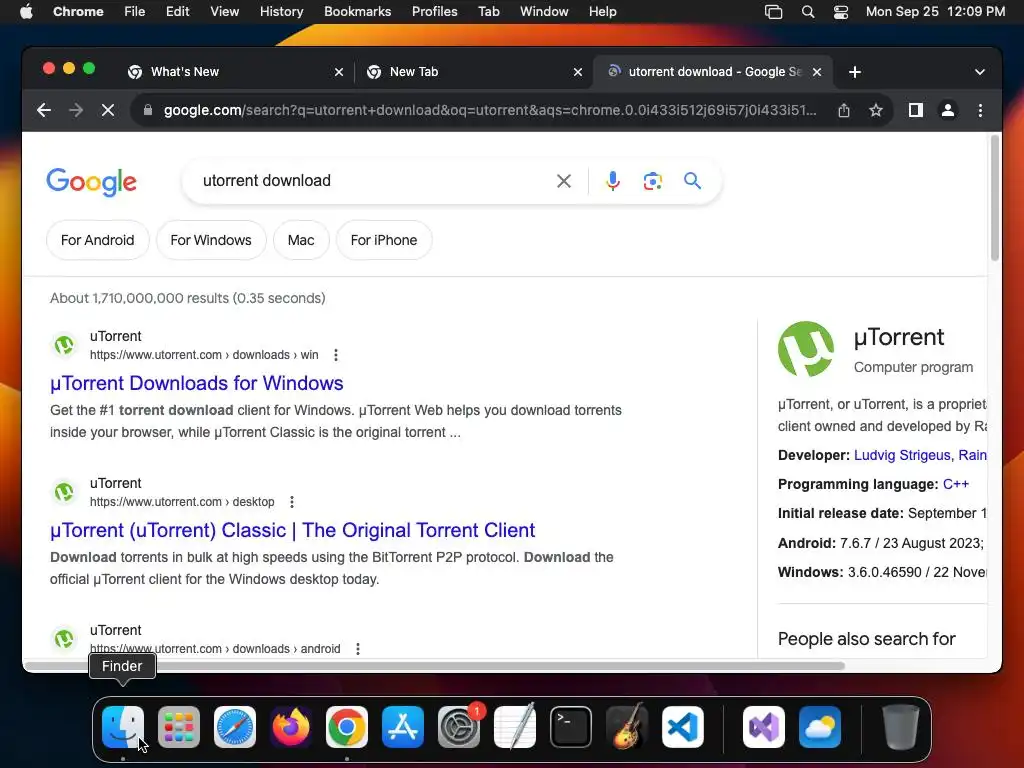The height and width of the screenshot is (768, 1024).
Task: Click the Google logo
Action: tap(91, 182)
